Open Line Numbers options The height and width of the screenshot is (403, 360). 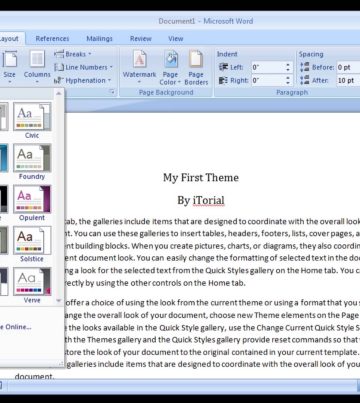[84, 67]
